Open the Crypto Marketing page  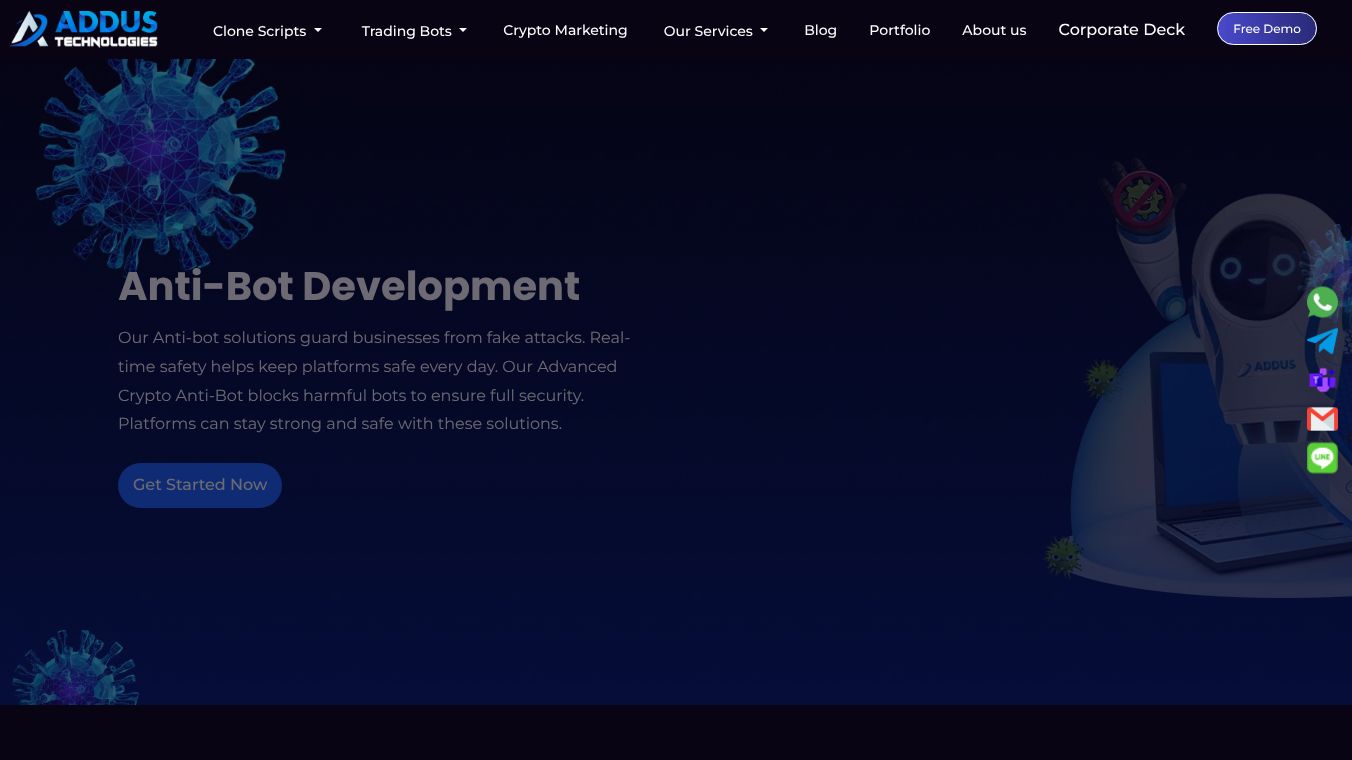(x=565, y=30)
